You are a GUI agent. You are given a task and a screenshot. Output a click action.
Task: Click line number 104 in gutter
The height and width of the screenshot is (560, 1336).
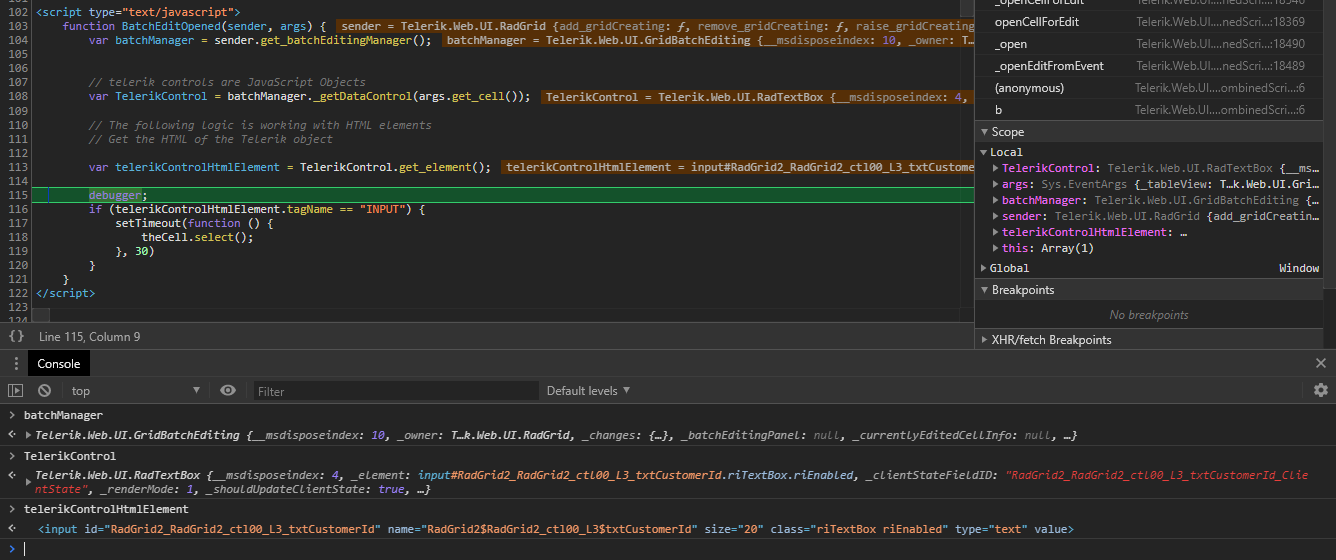16,40
